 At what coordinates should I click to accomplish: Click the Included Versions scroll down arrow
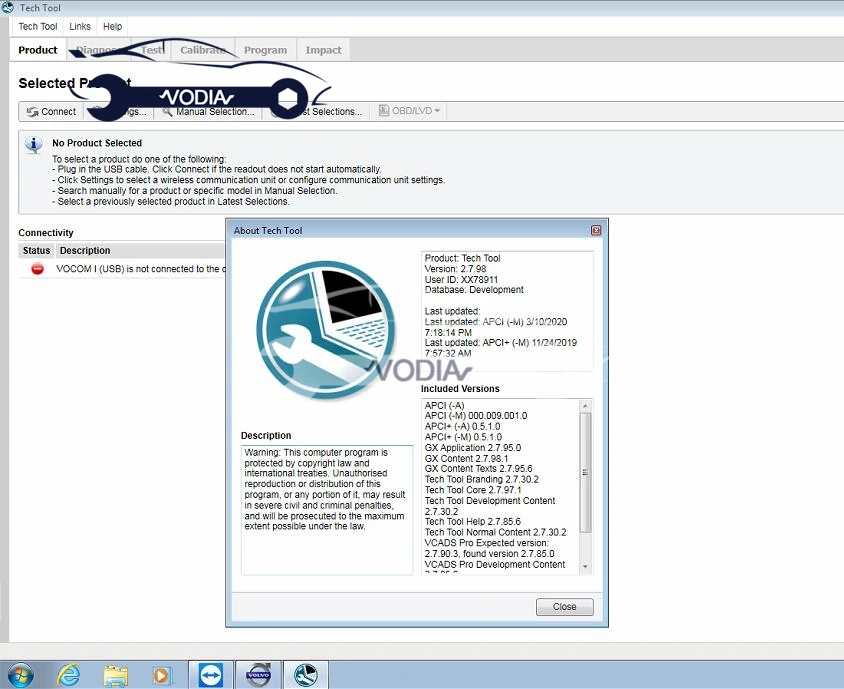pos(585,567)
